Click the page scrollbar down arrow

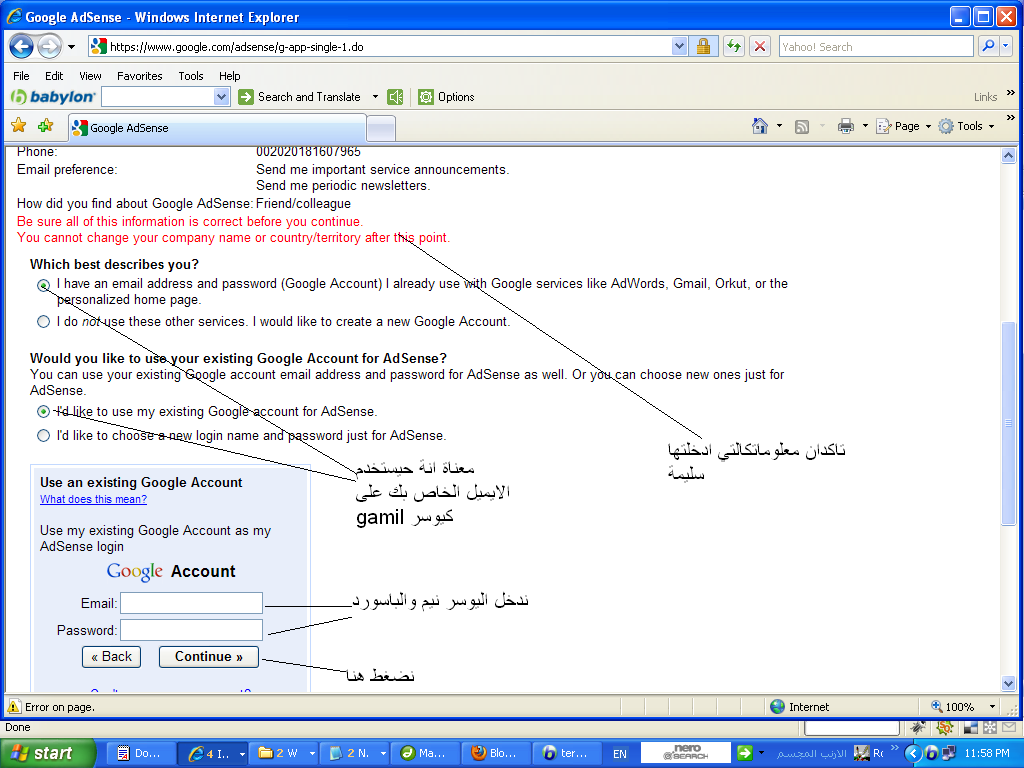click(1008, 683)
